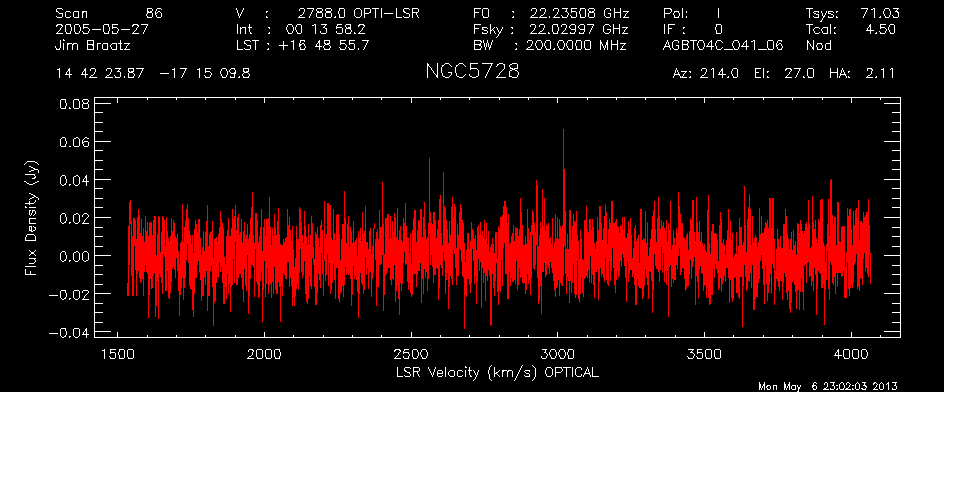Select the velocity value 2788.0 OPTI-LSR
This screenshot has width=962, height=490.
[x=358, y=13]
